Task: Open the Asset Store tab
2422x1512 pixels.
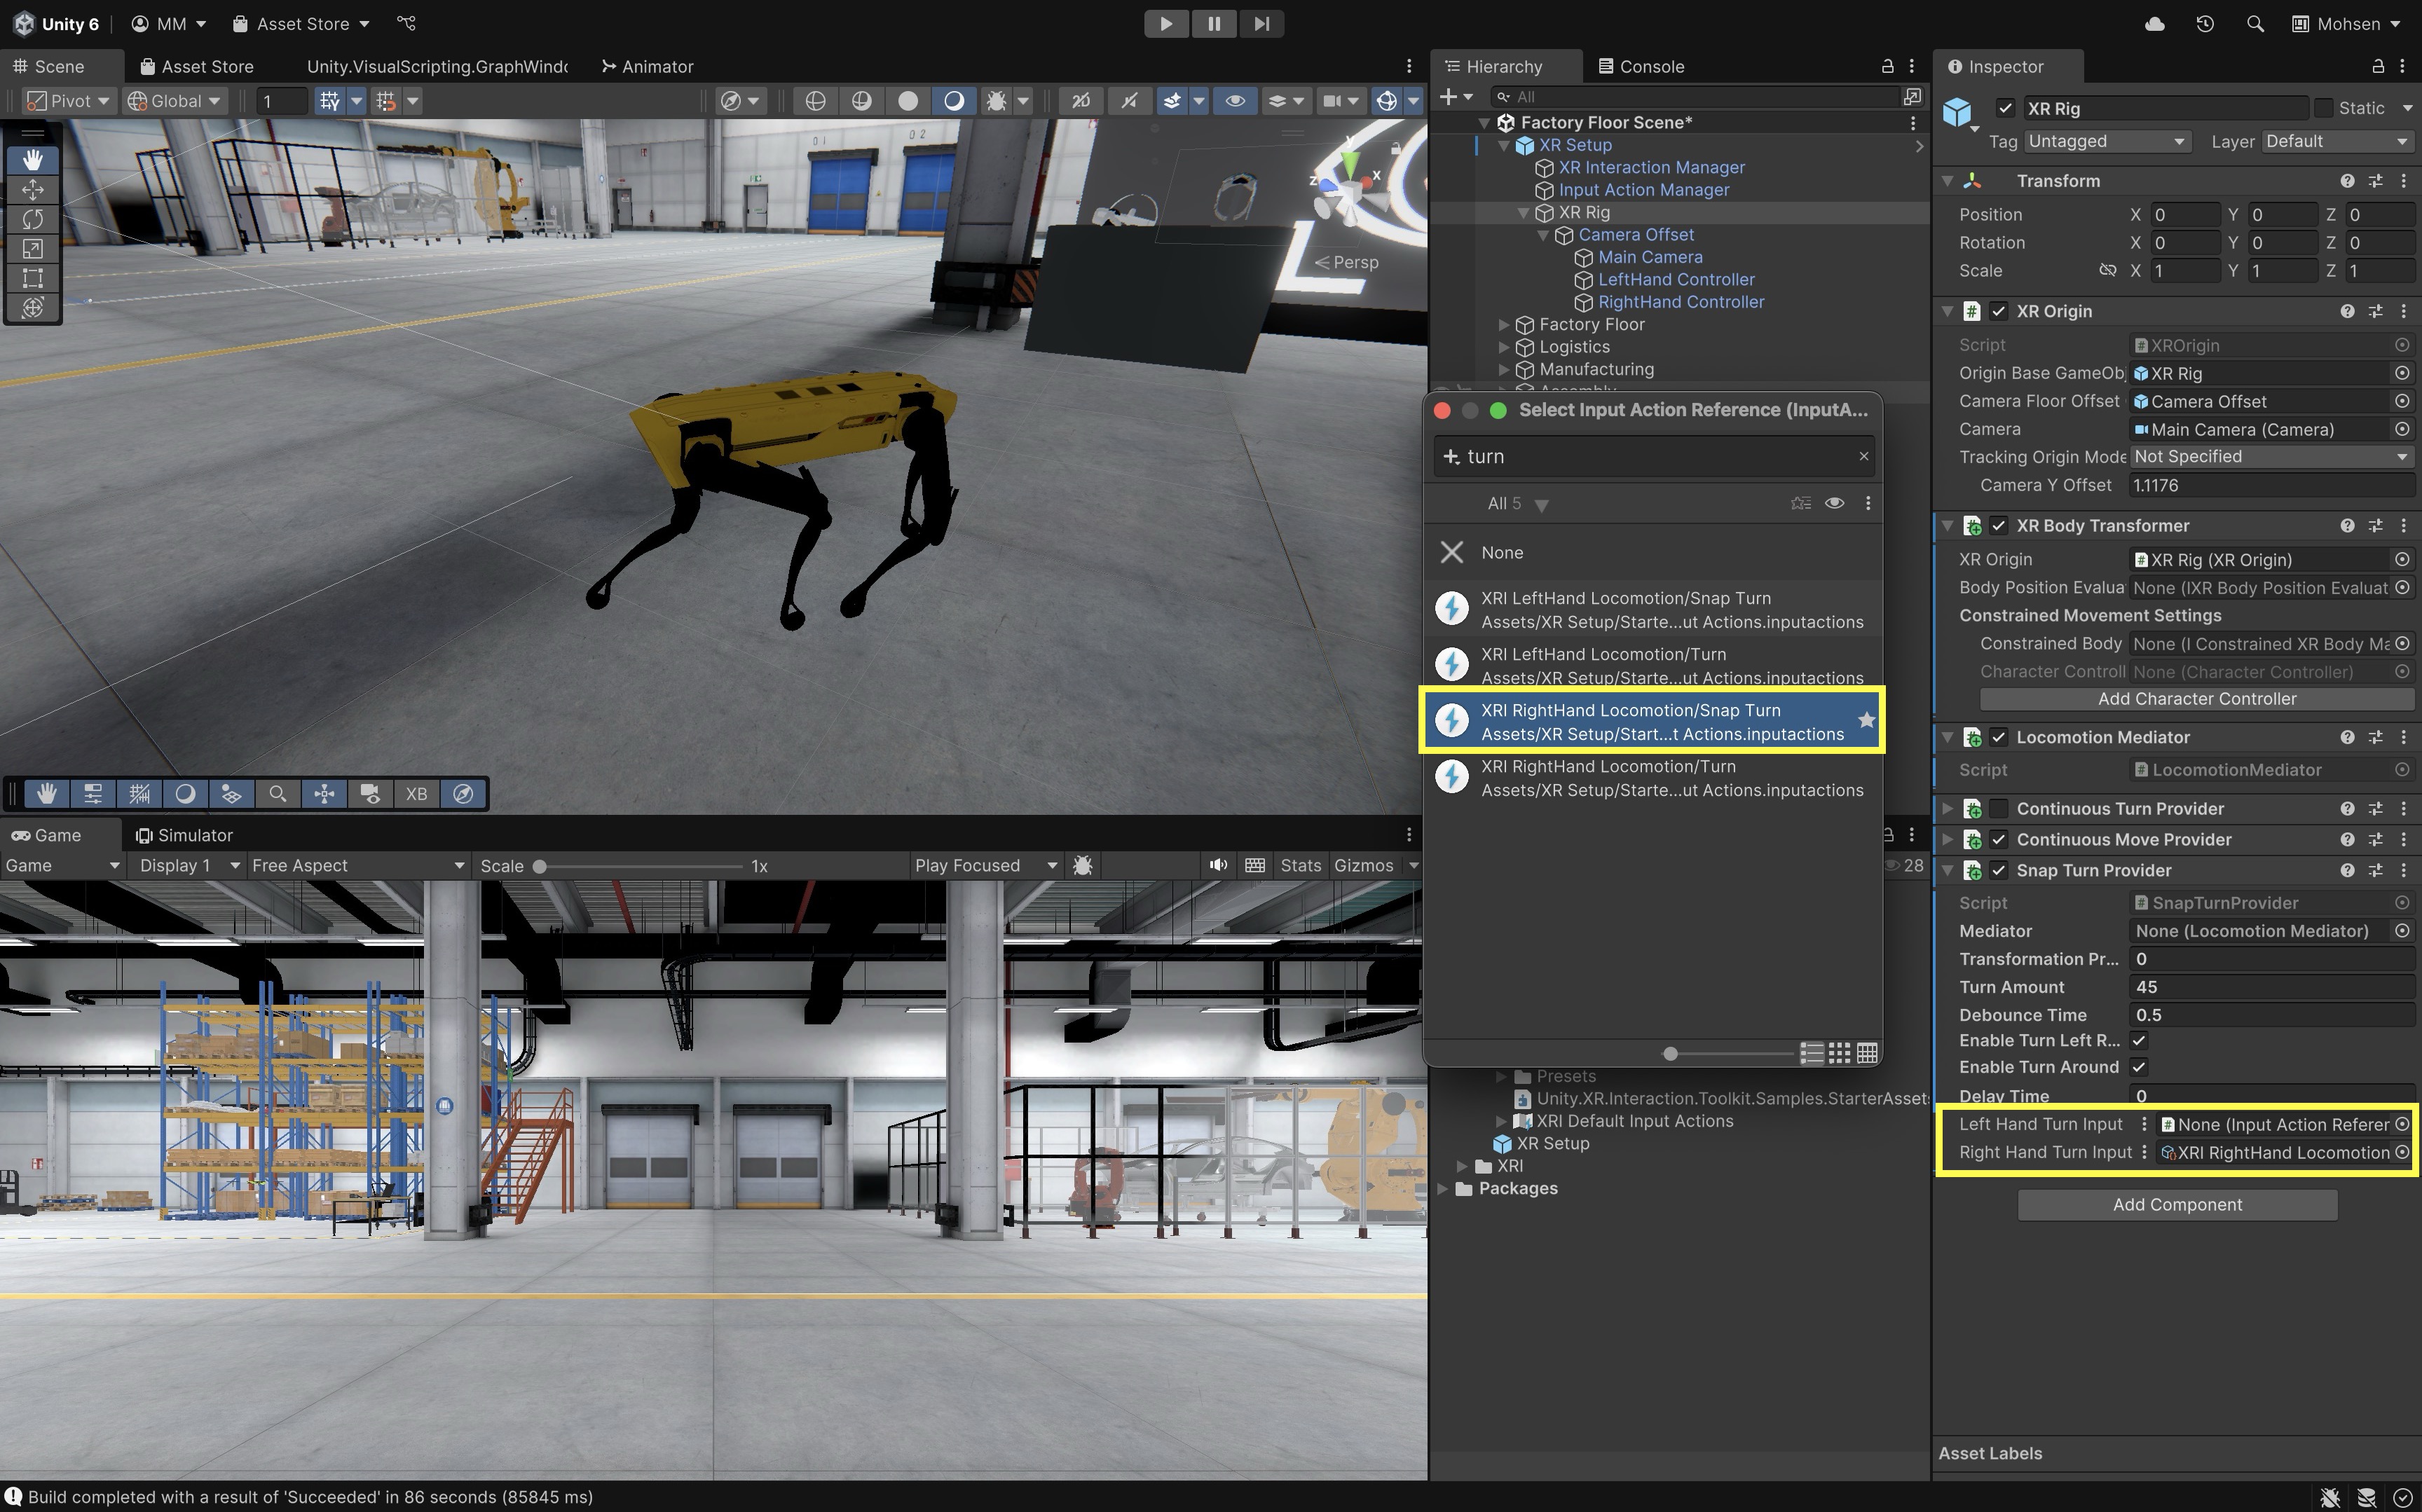Action: pos(197,66)
